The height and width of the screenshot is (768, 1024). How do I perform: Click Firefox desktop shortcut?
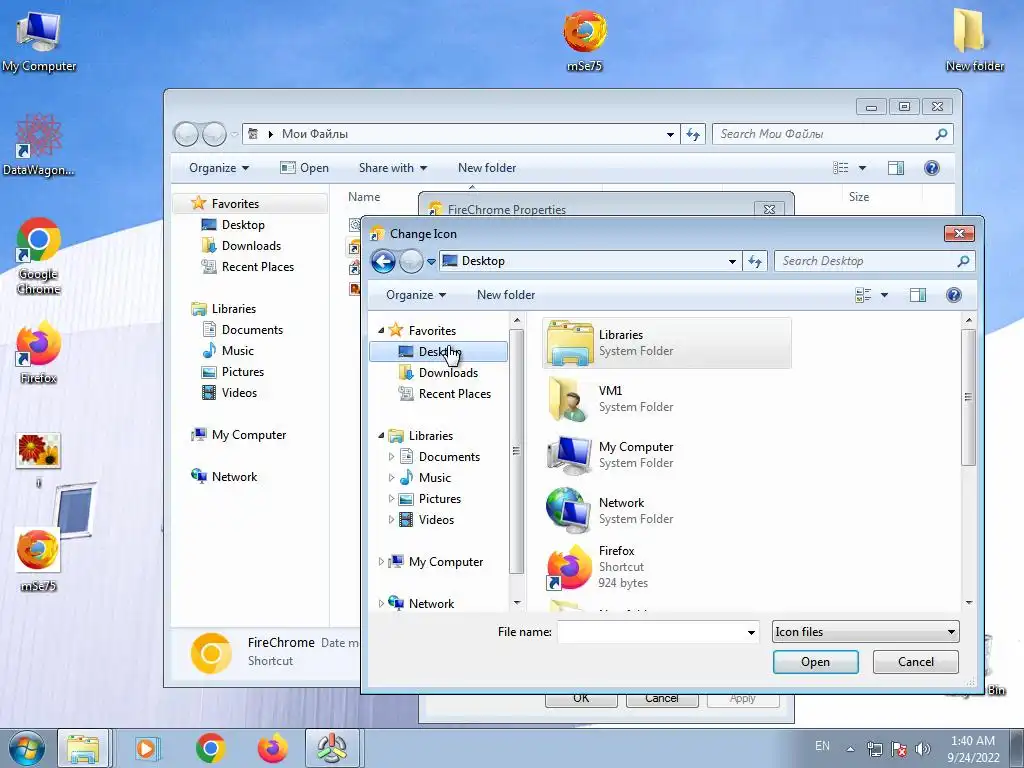(39, 351)
